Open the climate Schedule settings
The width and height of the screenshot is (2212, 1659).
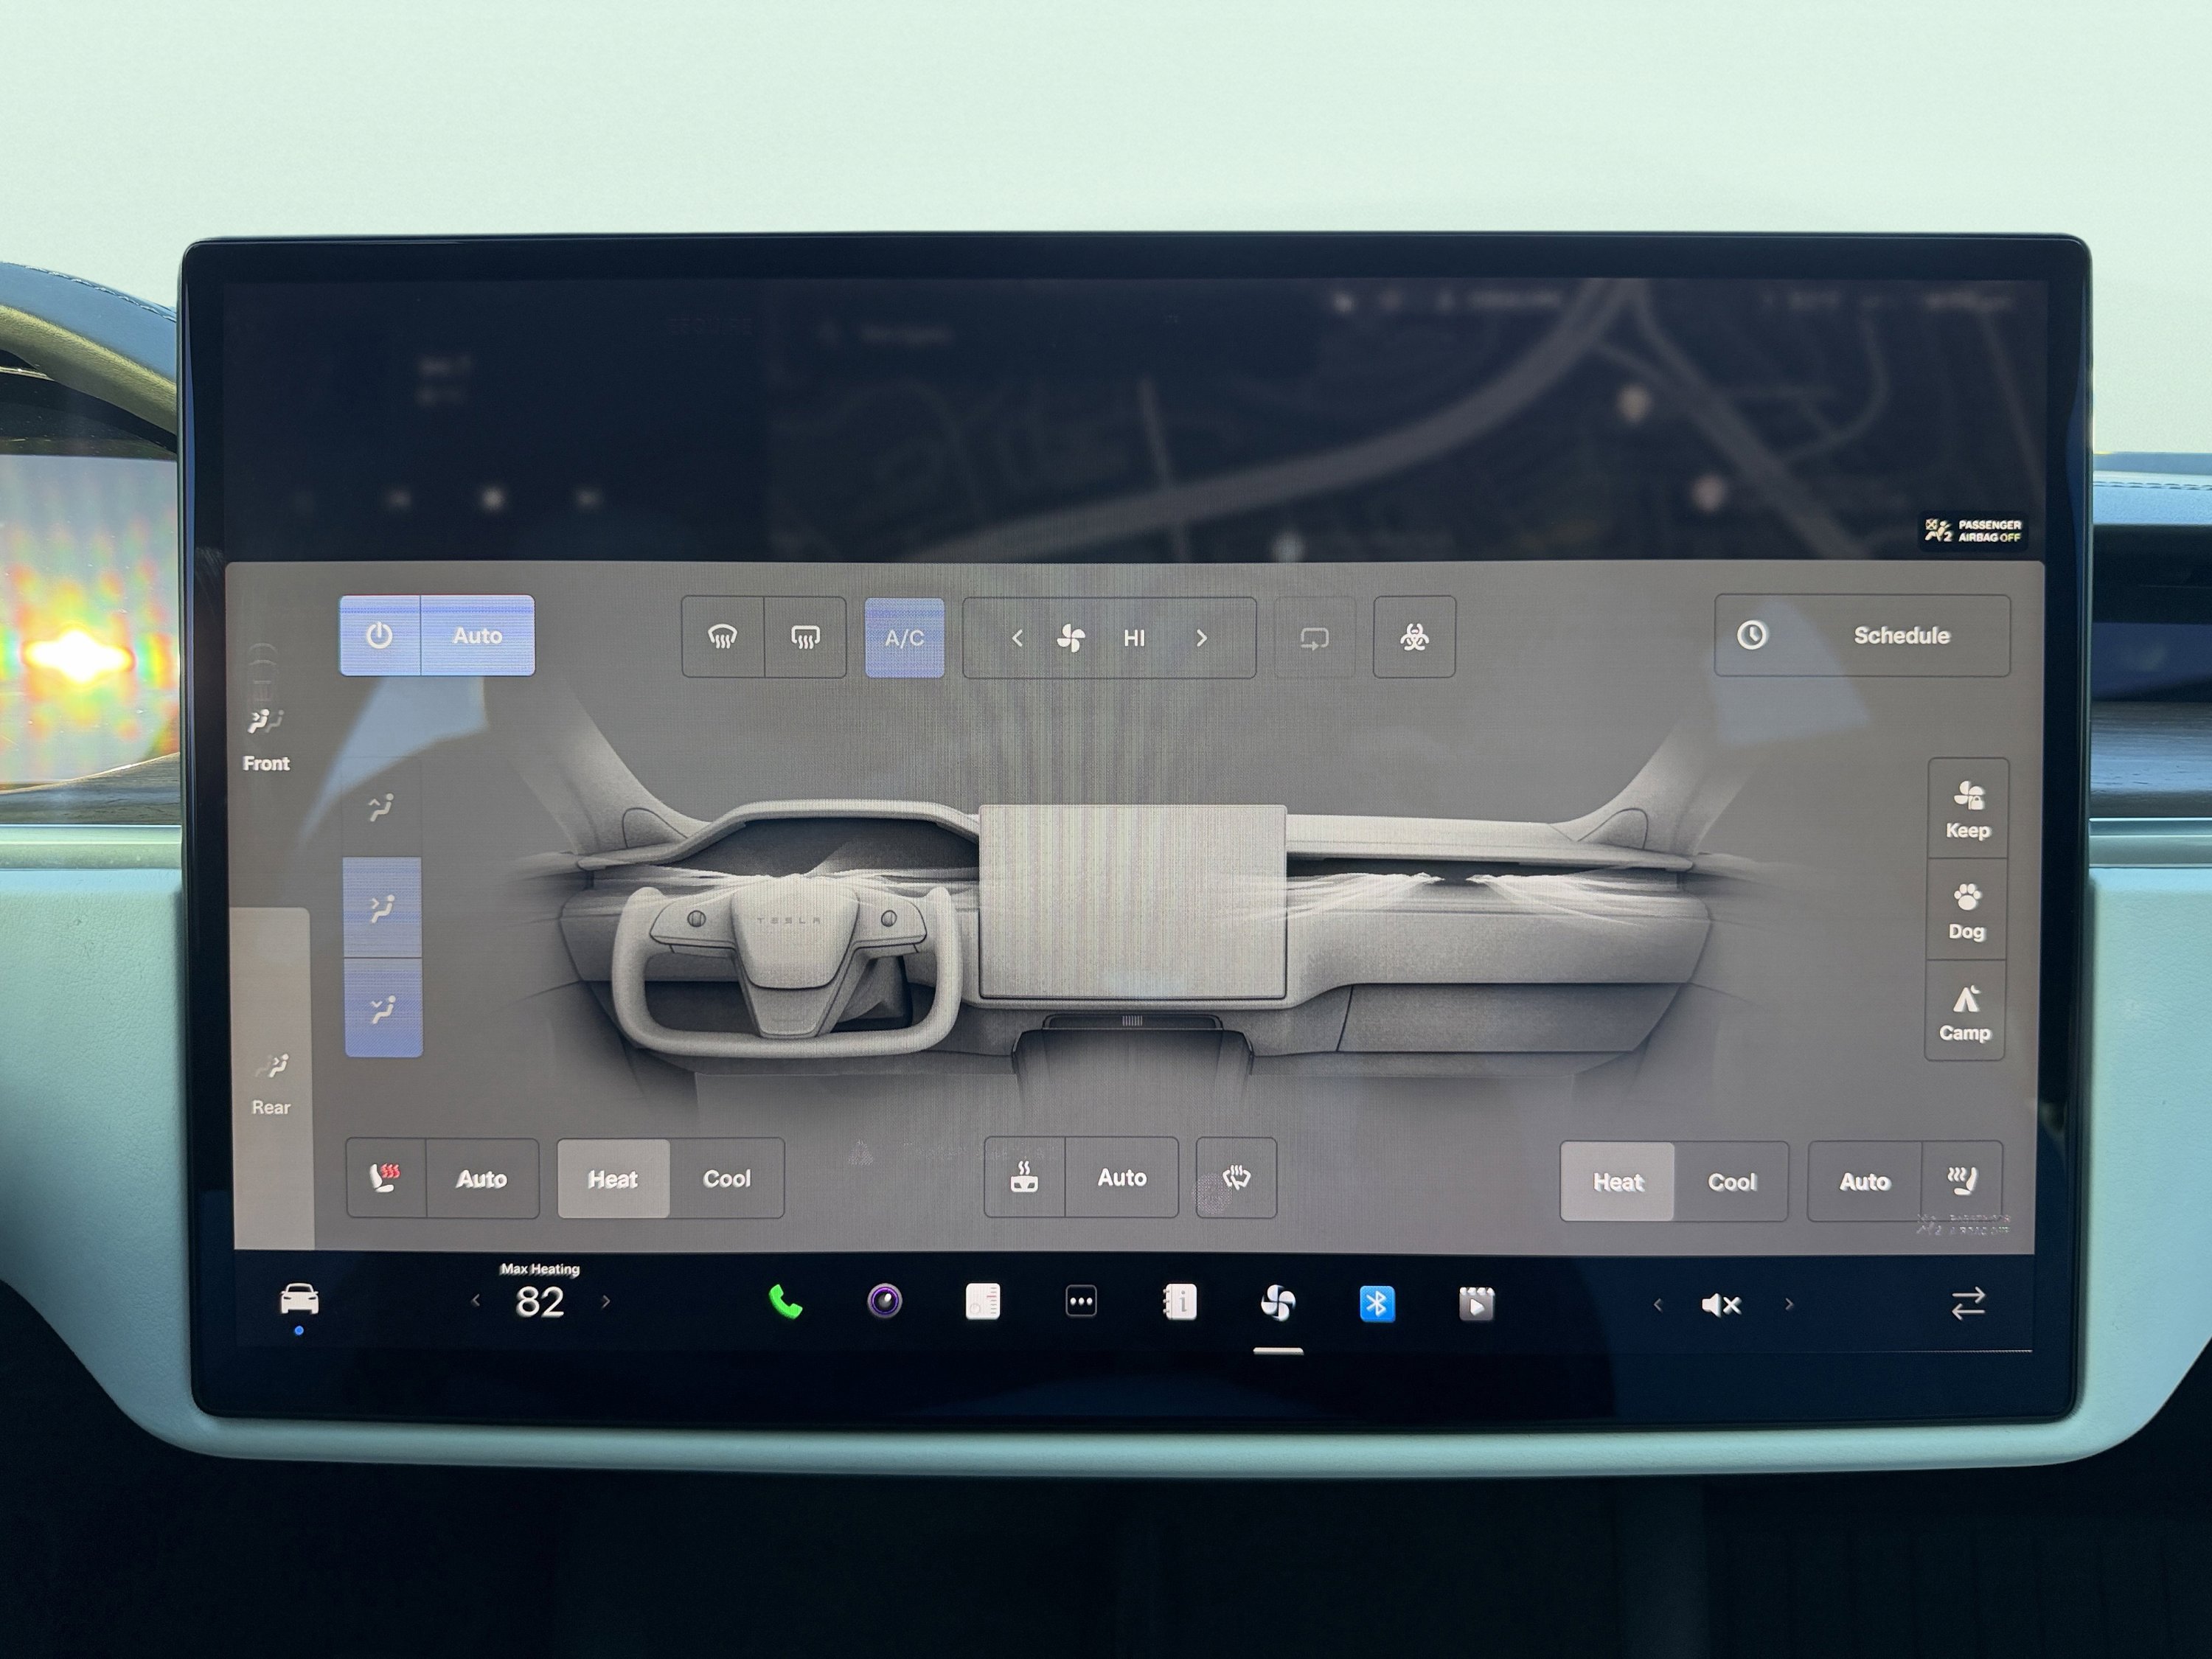[1860, 636]
